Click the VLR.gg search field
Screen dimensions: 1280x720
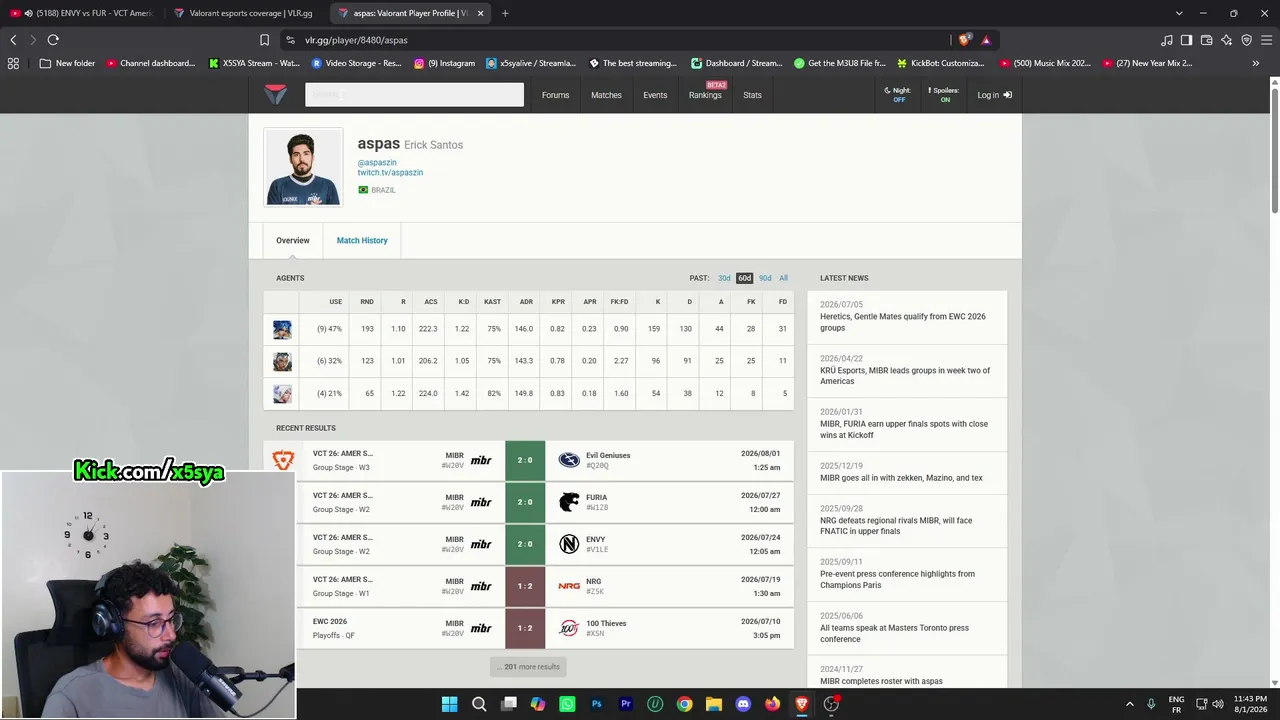pyautogui.click(x=415, y=95)
